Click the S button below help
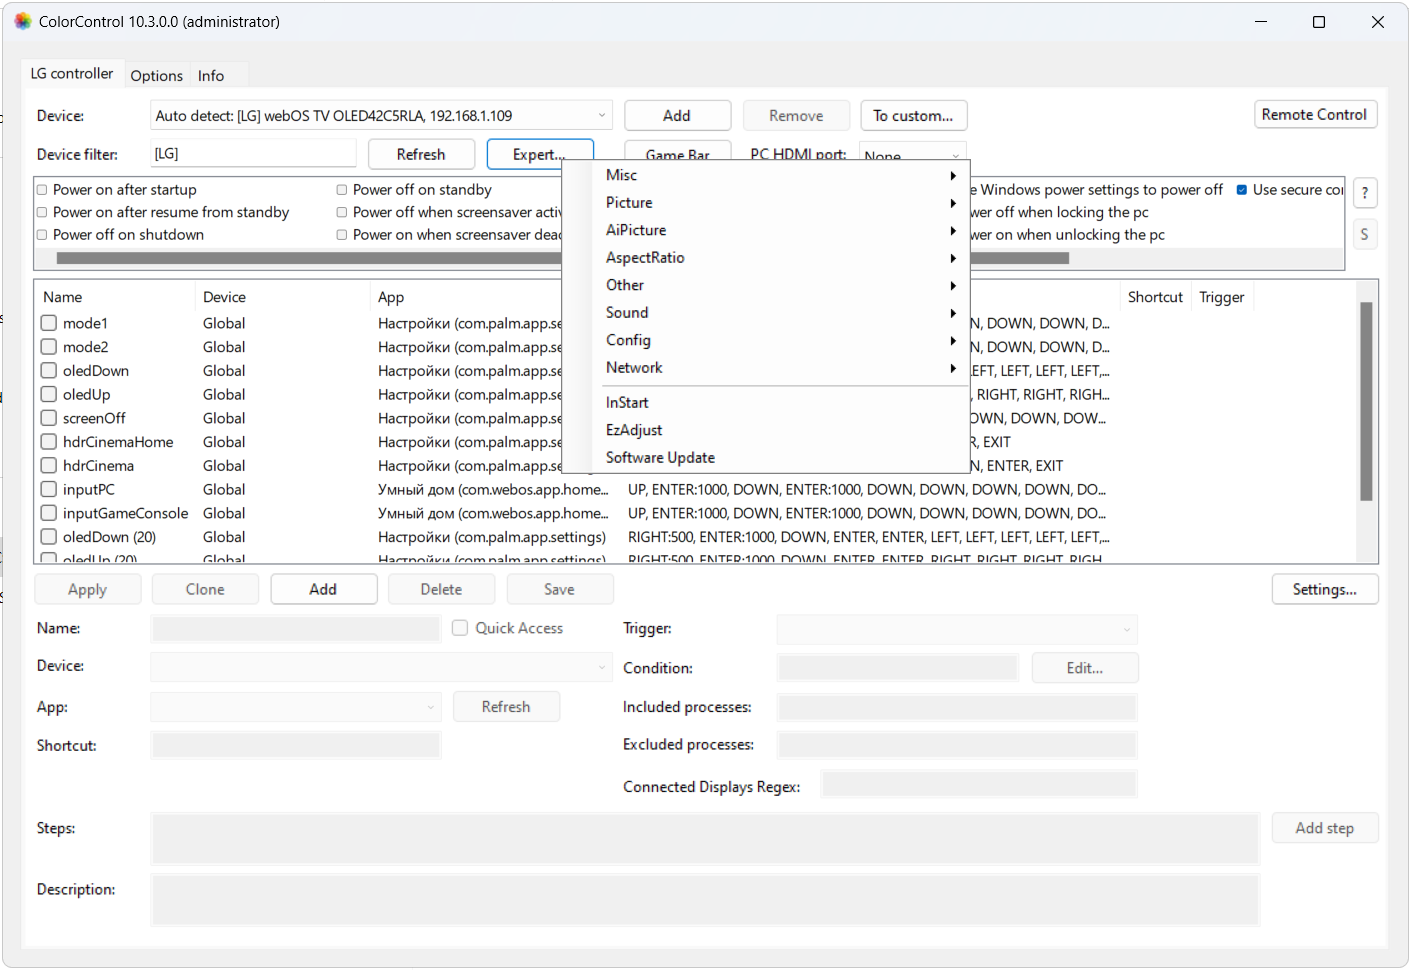The width and height of the screenshot is (1409, 970). (1364, 235)
